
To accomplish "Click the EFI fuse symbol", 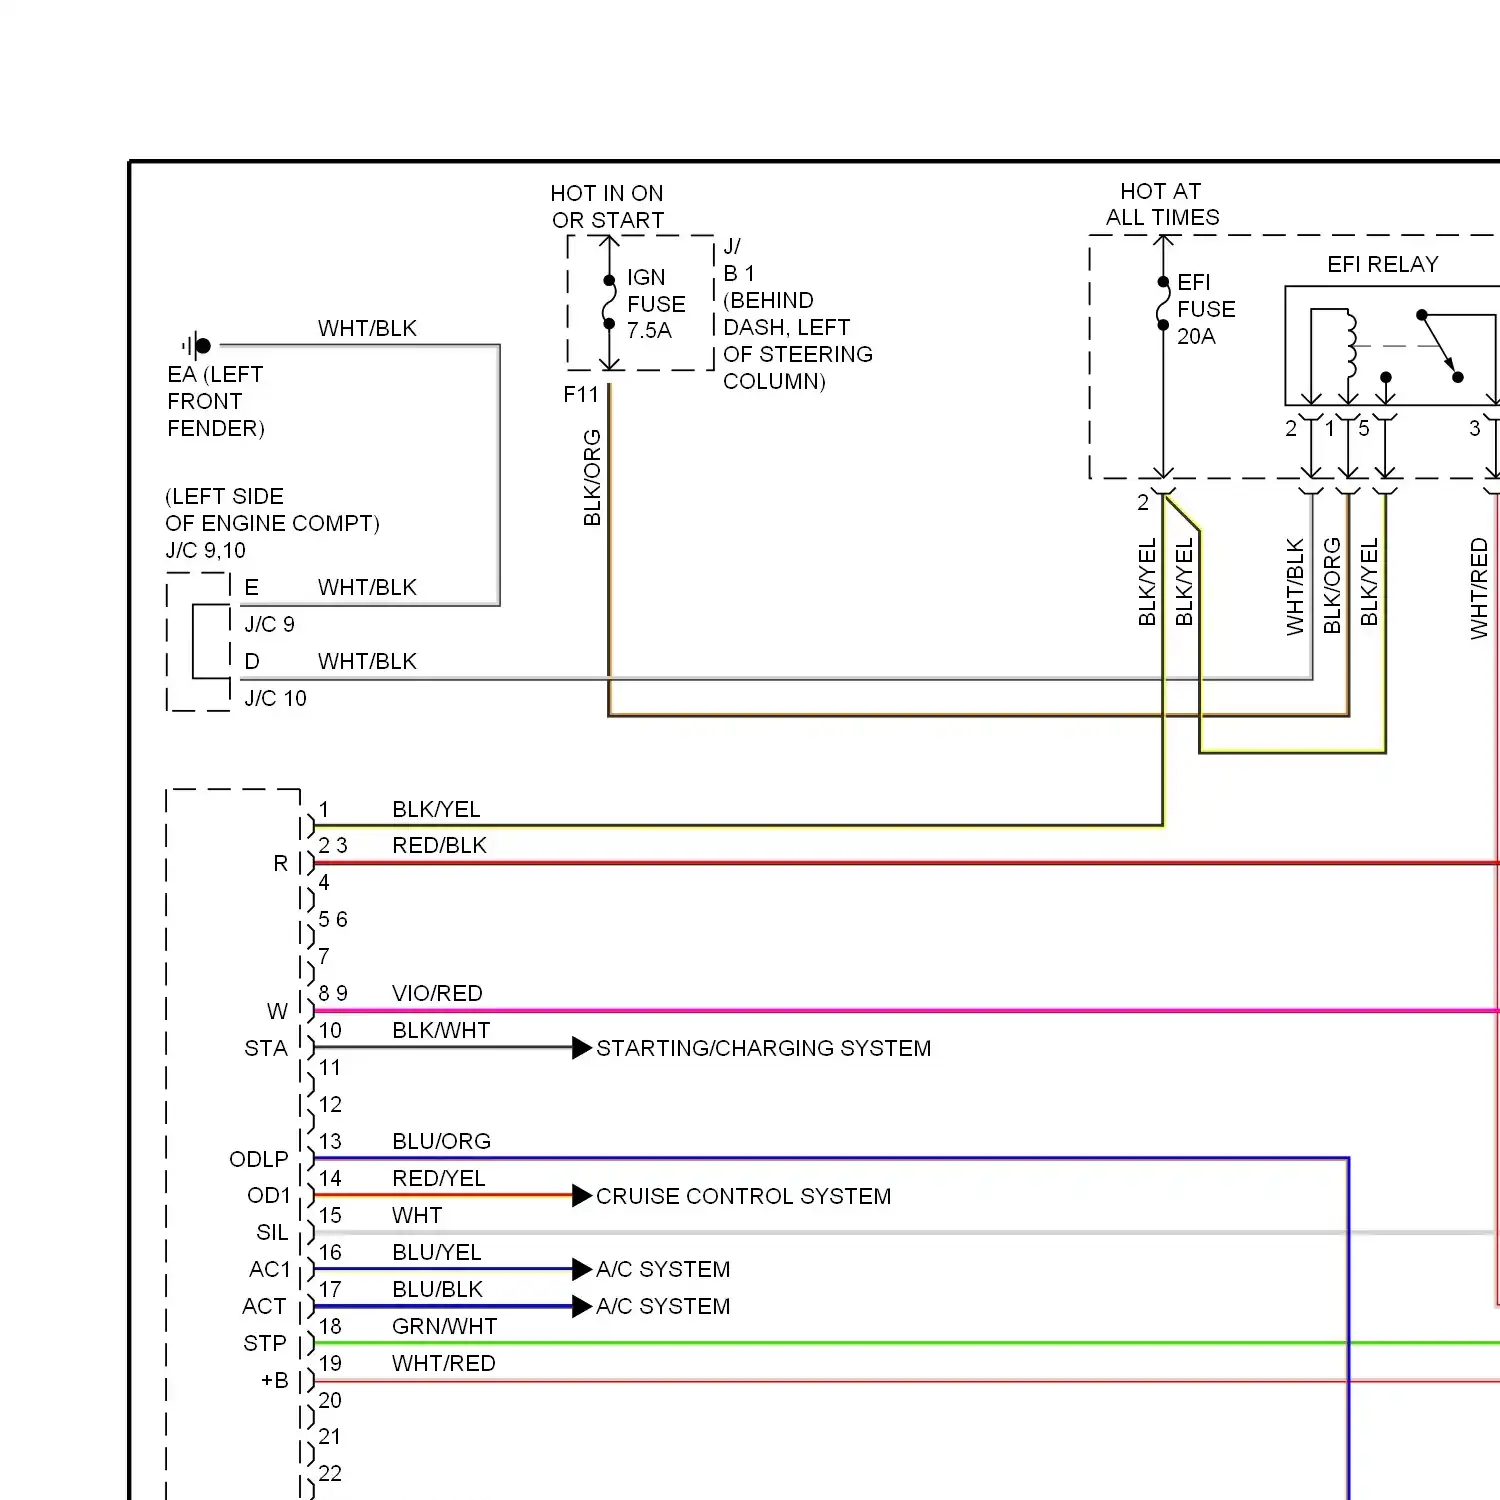I will 1163,303.
